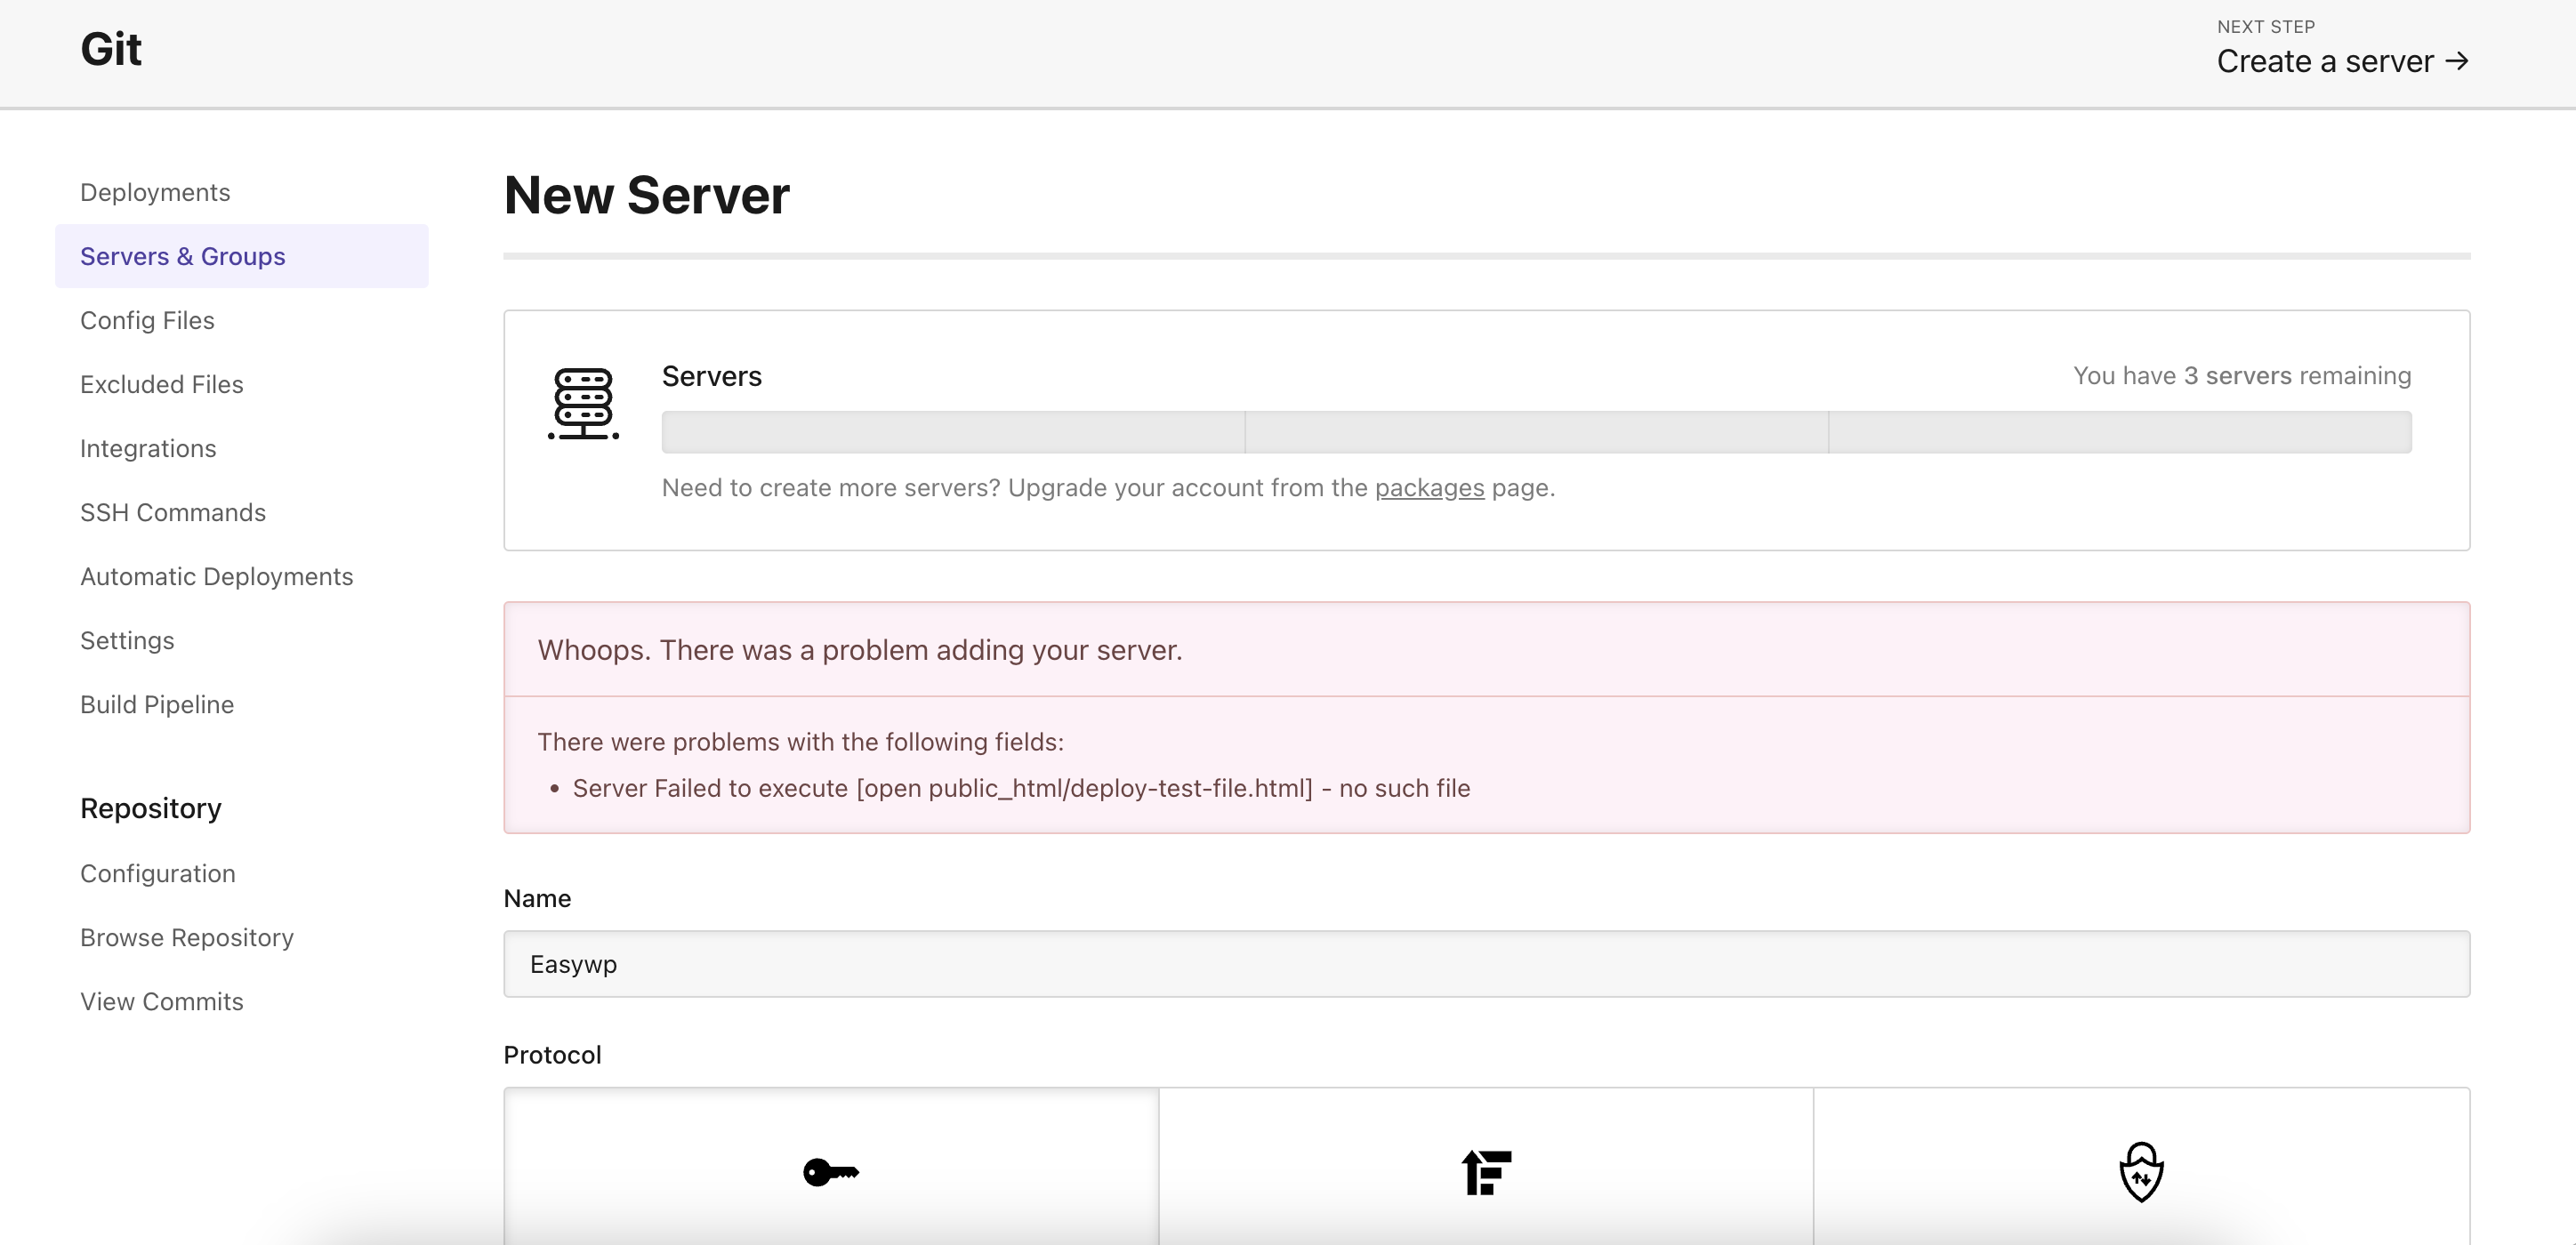Select Servers & Groups in sidebar
The height and width of the screenshot is (1245, 2576).
[183, 256]
